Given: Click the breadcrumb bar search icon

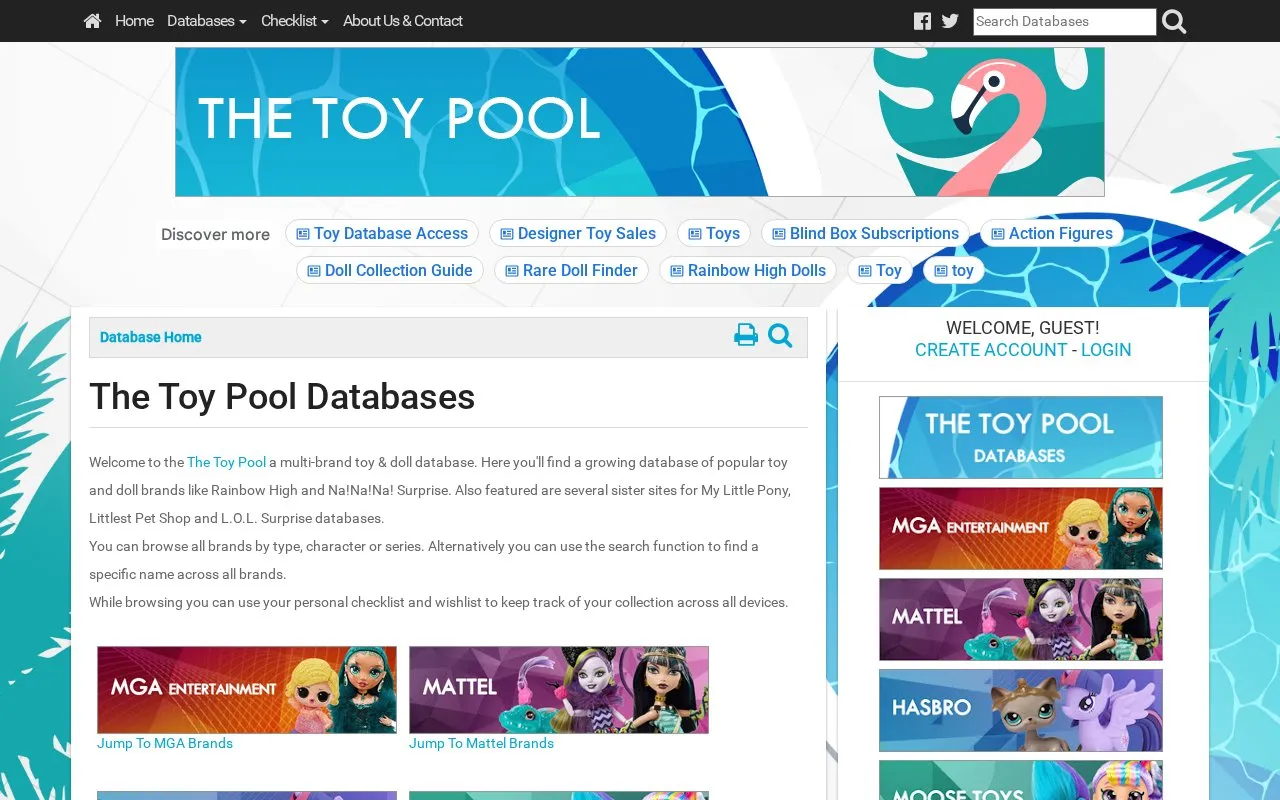Looking at the screenshot, I should [780, 336].
